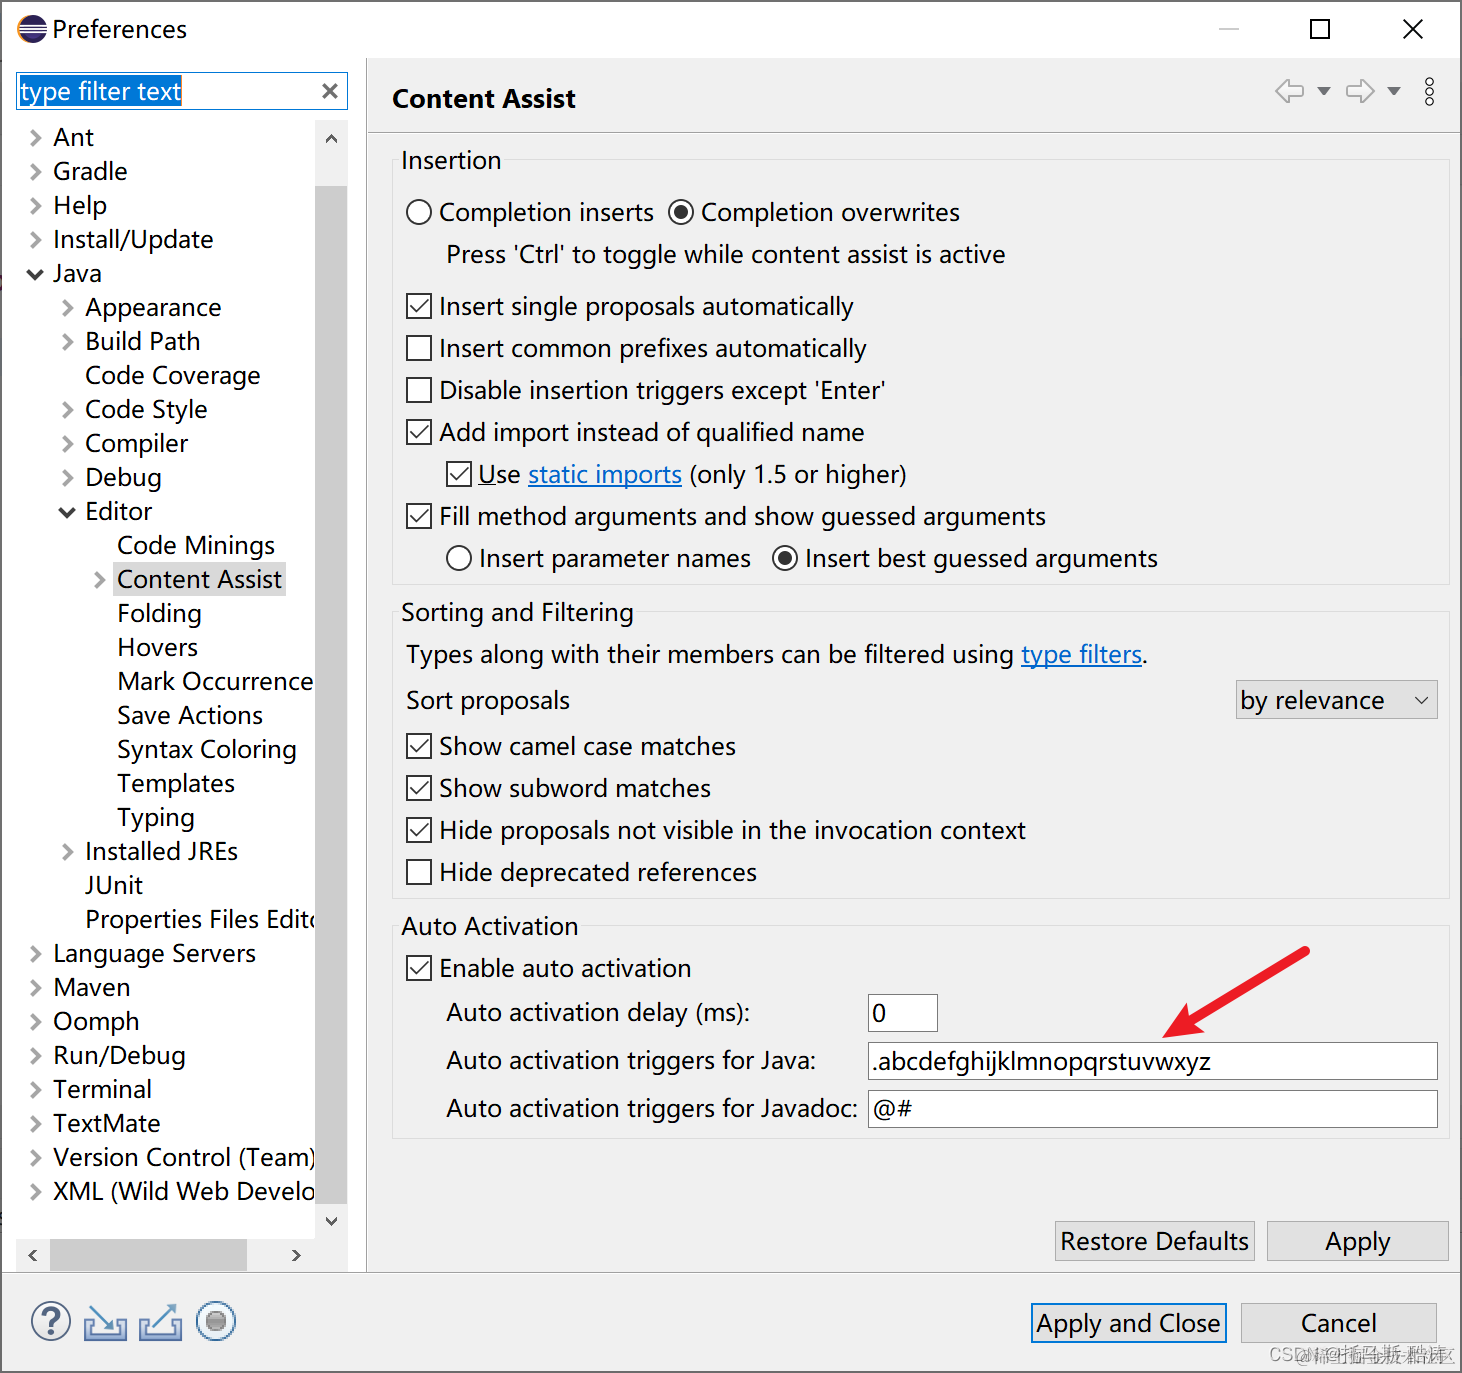
Task: Select the Completion overwrites radio button
Action: click(x=681, y=212)
